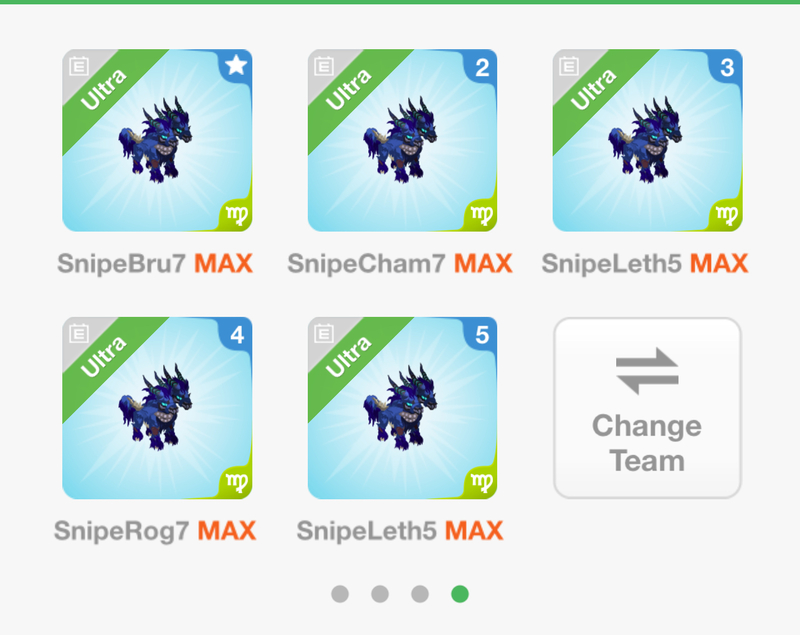
Task: Tap the number 3 slot badge
Action: click(727, 67)
